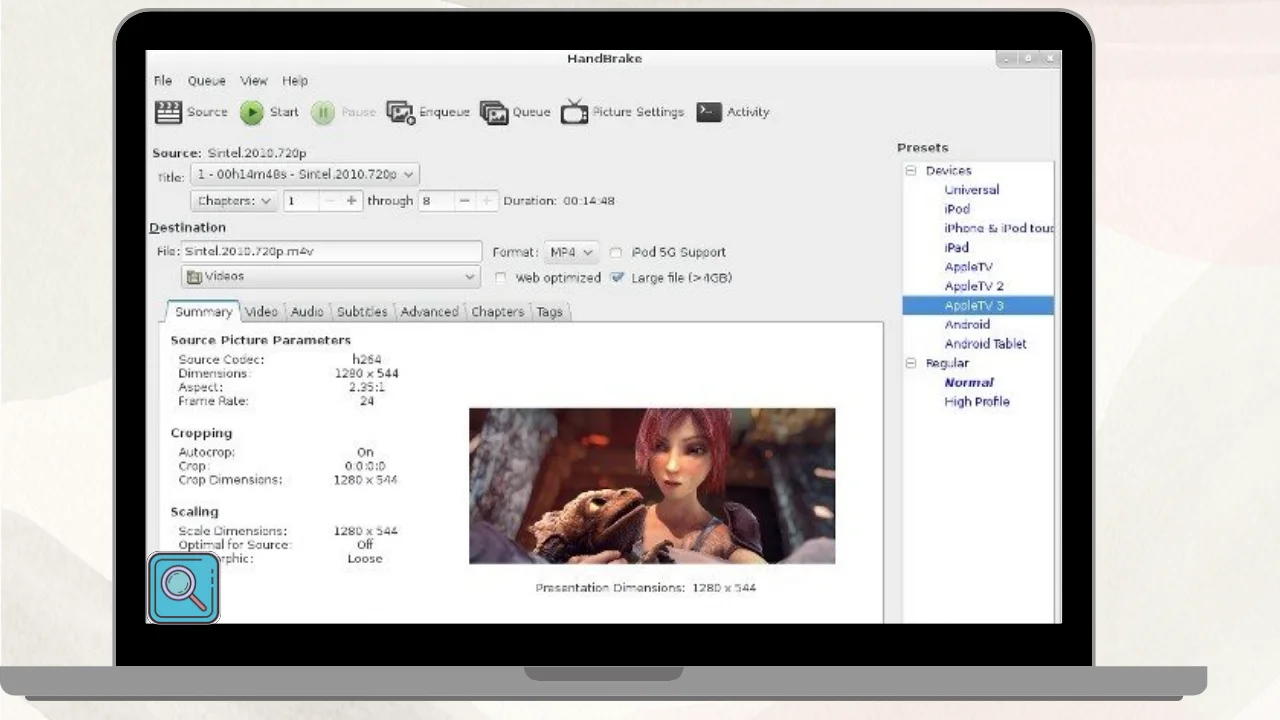Image resolution: width=1280 pixels, height=720 pixels.
Task: Increase the starting chapter with plus
Action: click(351, 201)
